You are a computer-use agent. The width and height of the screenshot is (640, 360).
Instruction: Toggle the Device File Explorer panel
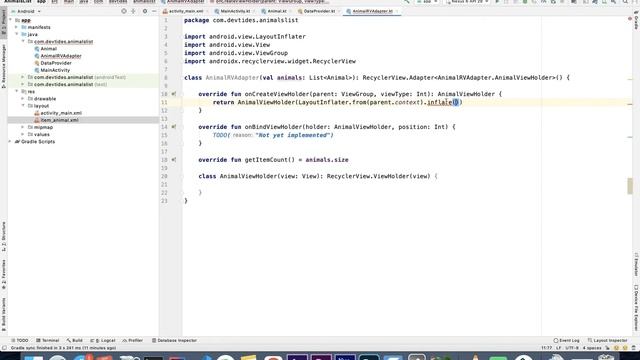pyautogui.click(x=636, y=308)
